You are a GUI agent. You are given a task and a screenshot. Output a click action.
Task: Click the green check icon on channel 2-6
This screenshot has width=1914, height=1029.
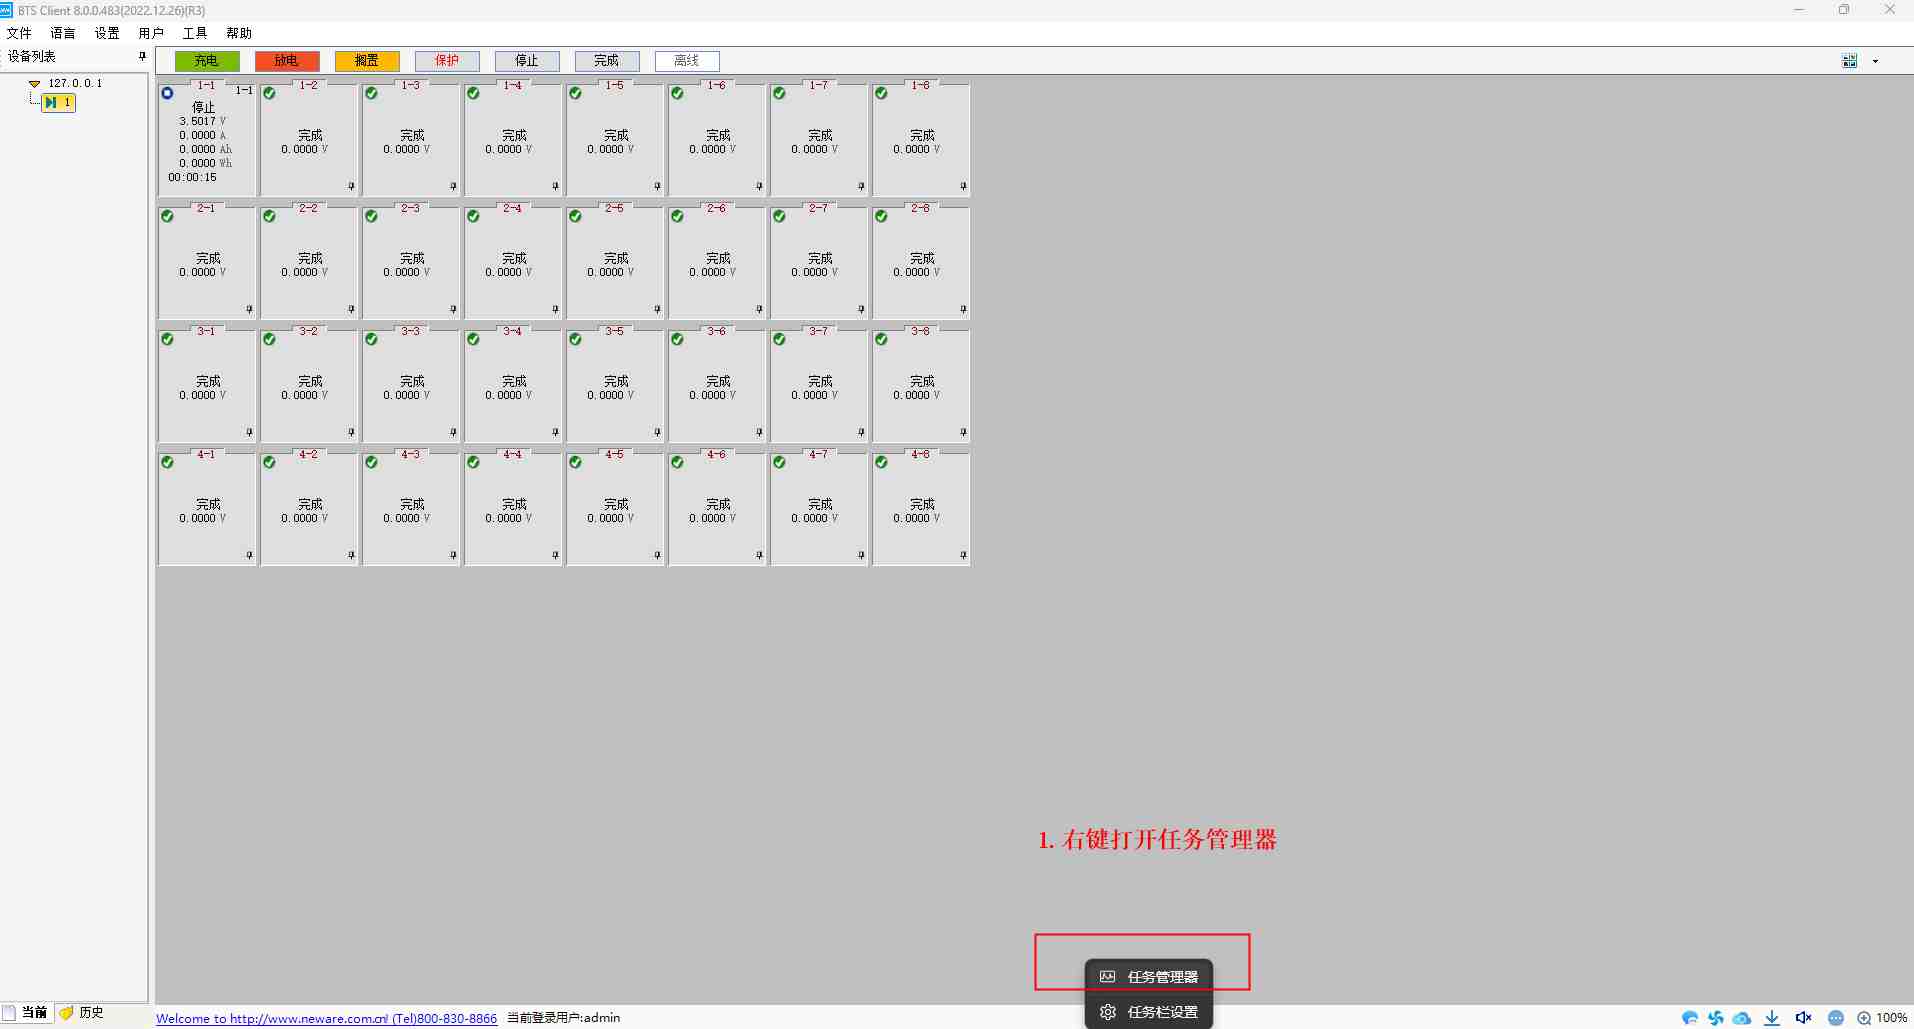click(x=677, y=216)
